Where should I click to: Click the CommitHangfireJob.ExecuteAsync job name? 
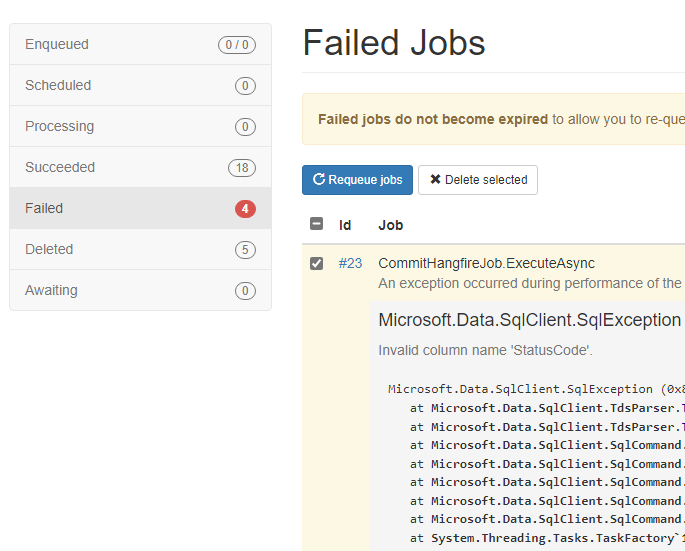486,263
